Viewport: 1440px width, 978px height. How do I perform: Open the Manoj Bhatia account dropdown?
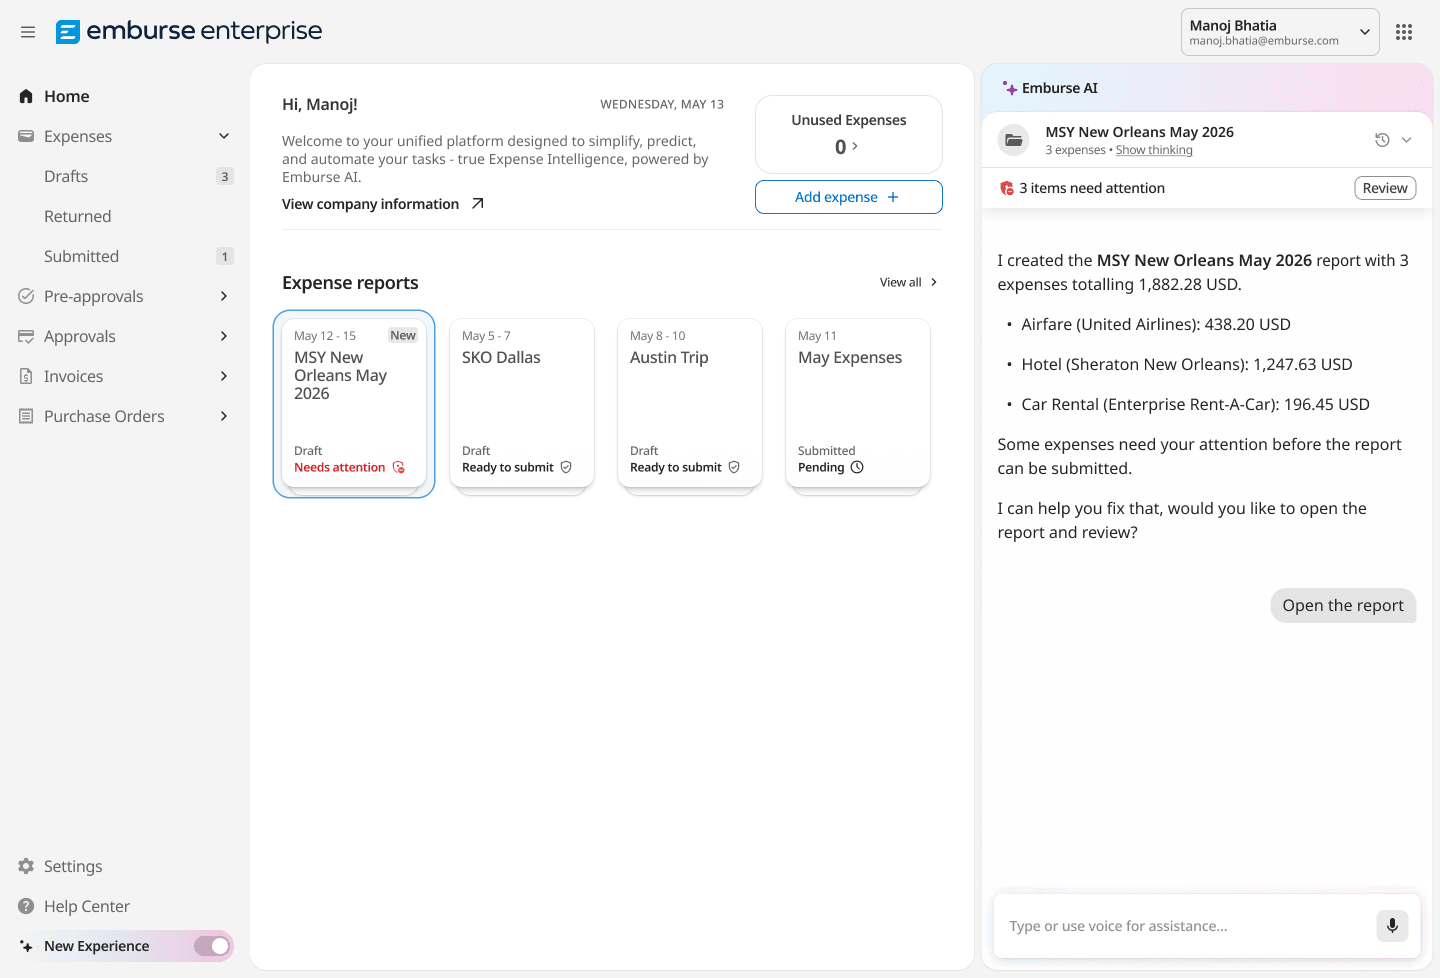1280,32
